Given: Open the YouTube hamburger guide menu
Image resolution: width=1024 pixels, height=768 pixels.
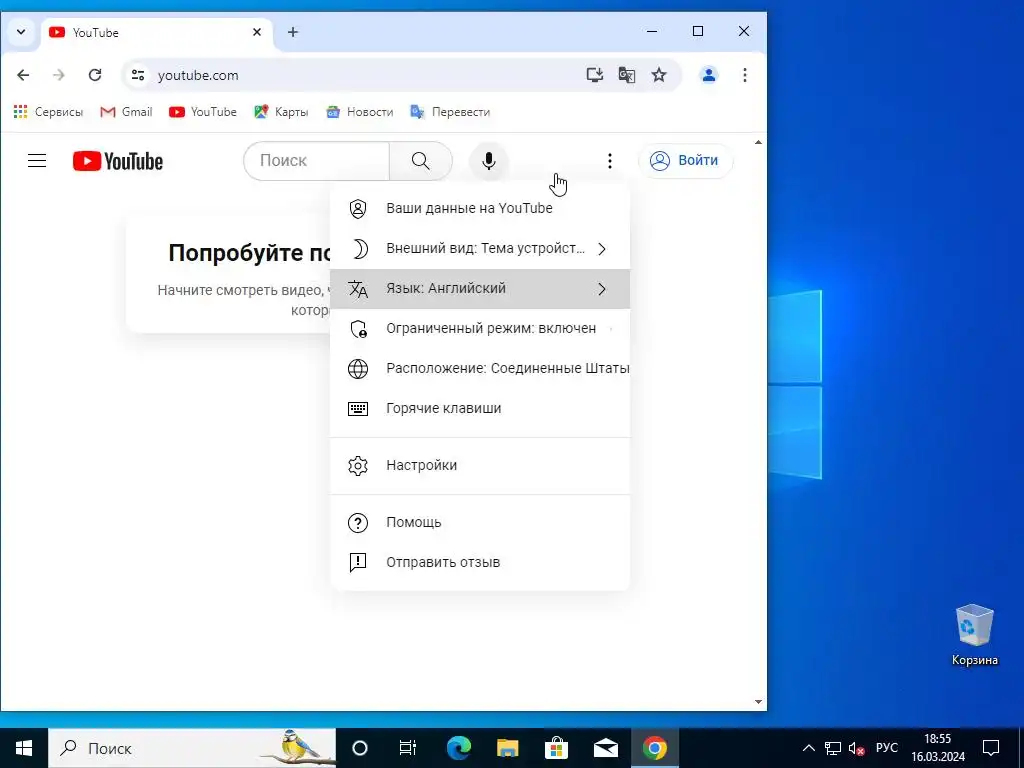Looking at the screenshot, I should coord(37,161).
